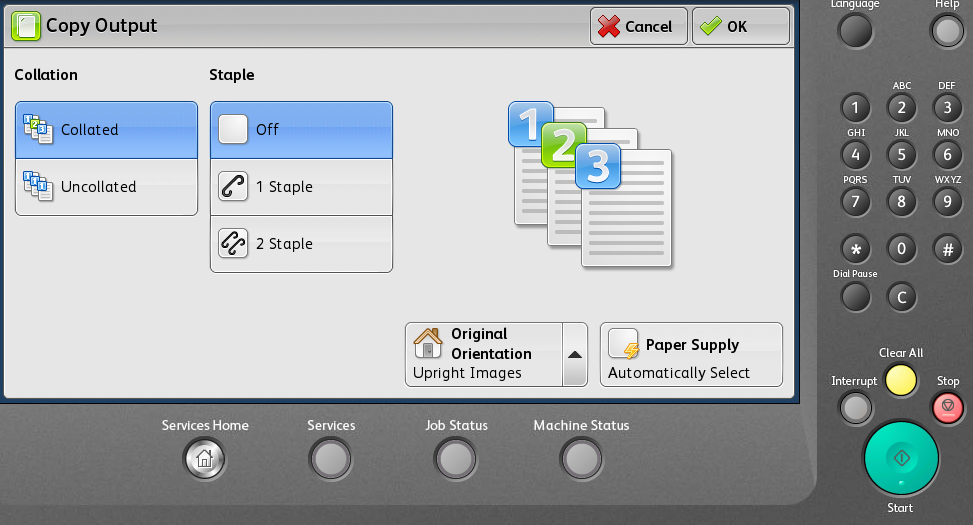
Task: Tap keypad digit 4 GHI
Action: pos(855,155)
